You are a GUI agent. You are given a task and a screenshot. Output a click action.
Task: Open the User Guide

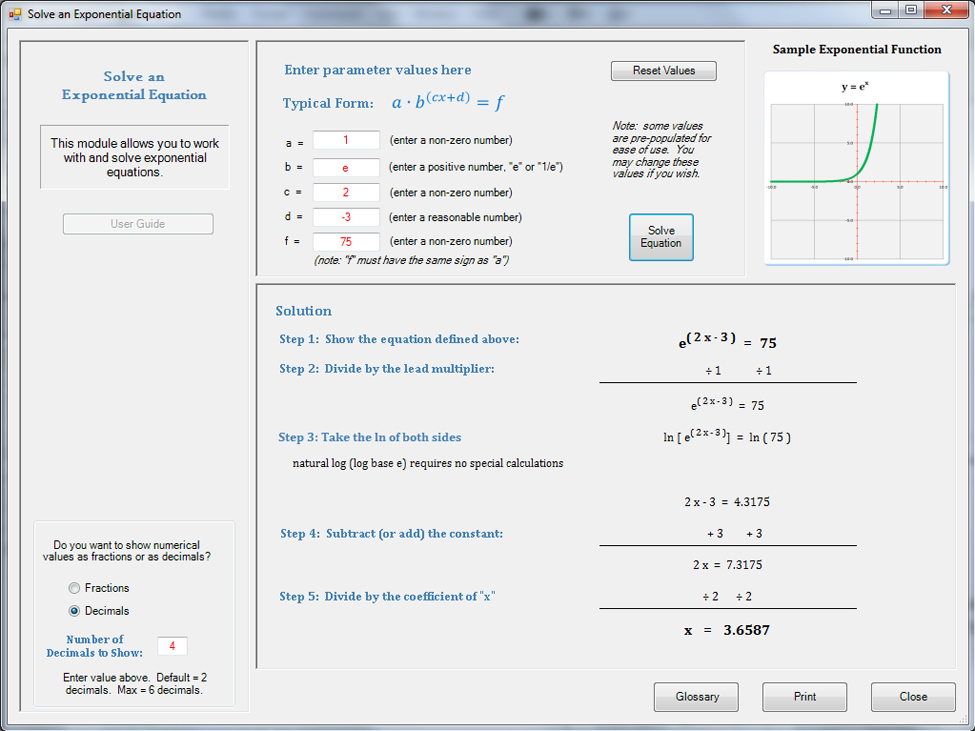(x=138, y=224)
